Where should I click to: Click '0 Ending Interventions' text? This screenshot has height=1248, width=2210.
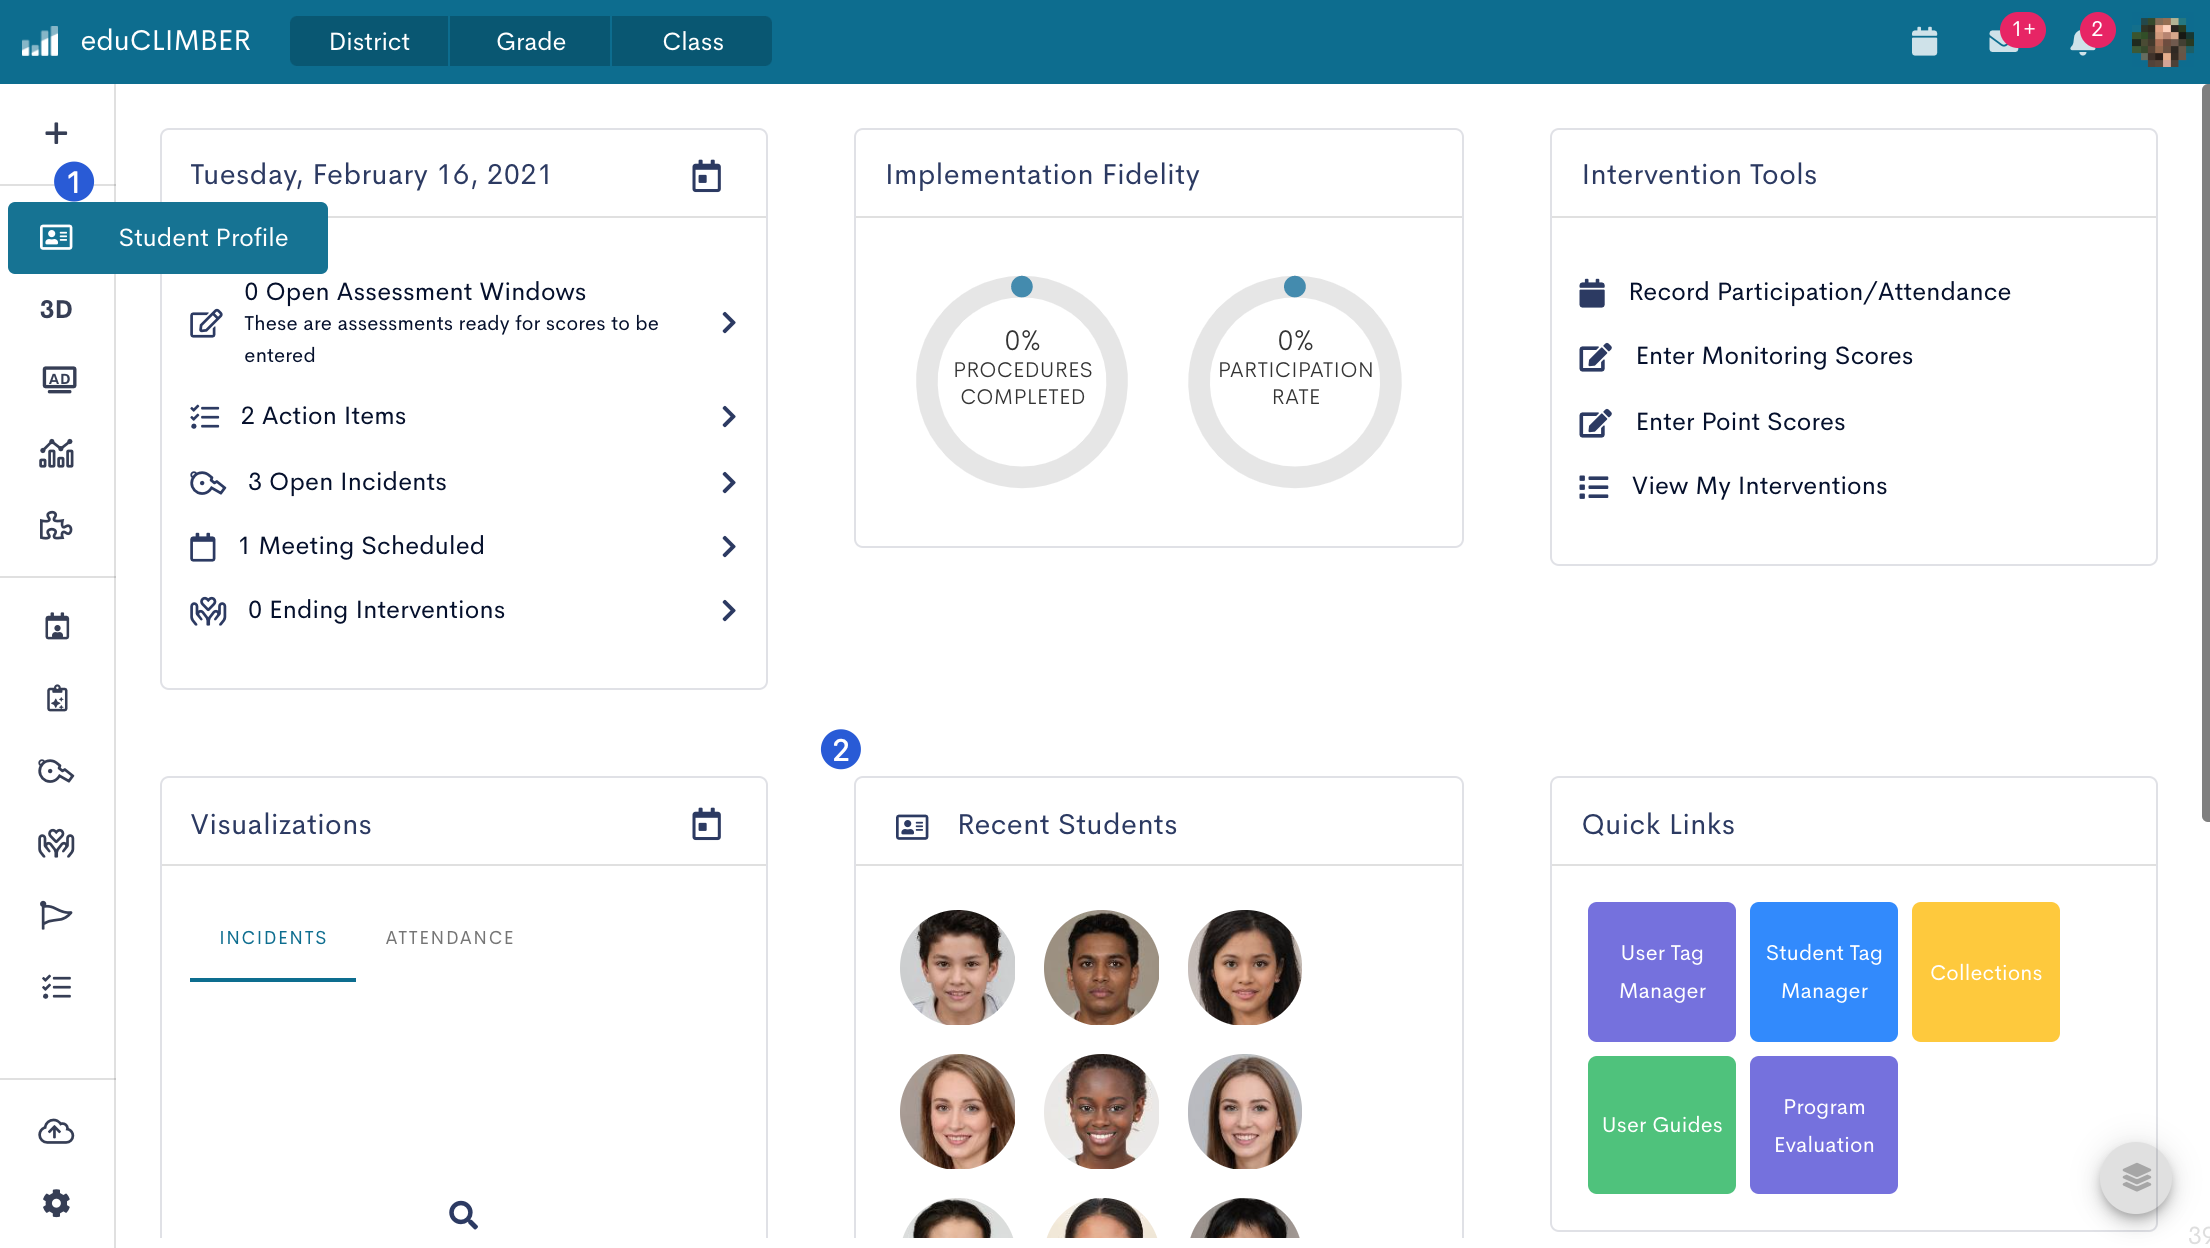pos(376,610)
